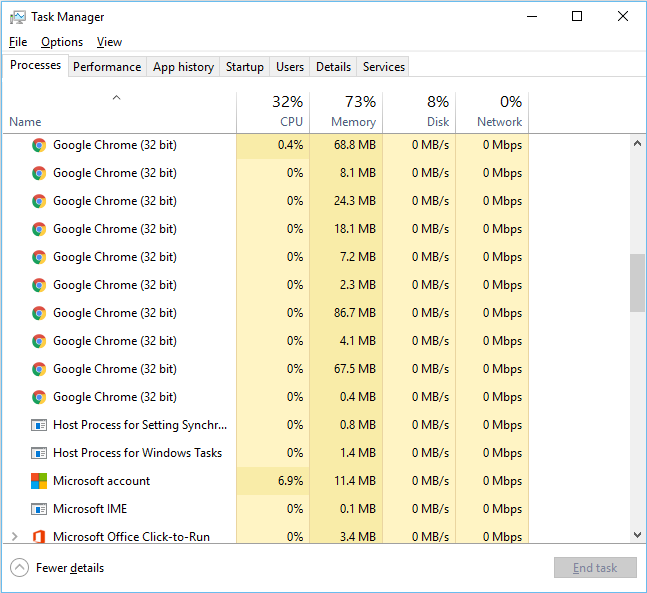
Task: Click the 24.3 MB memory value
Action: [x=355, y=201]
